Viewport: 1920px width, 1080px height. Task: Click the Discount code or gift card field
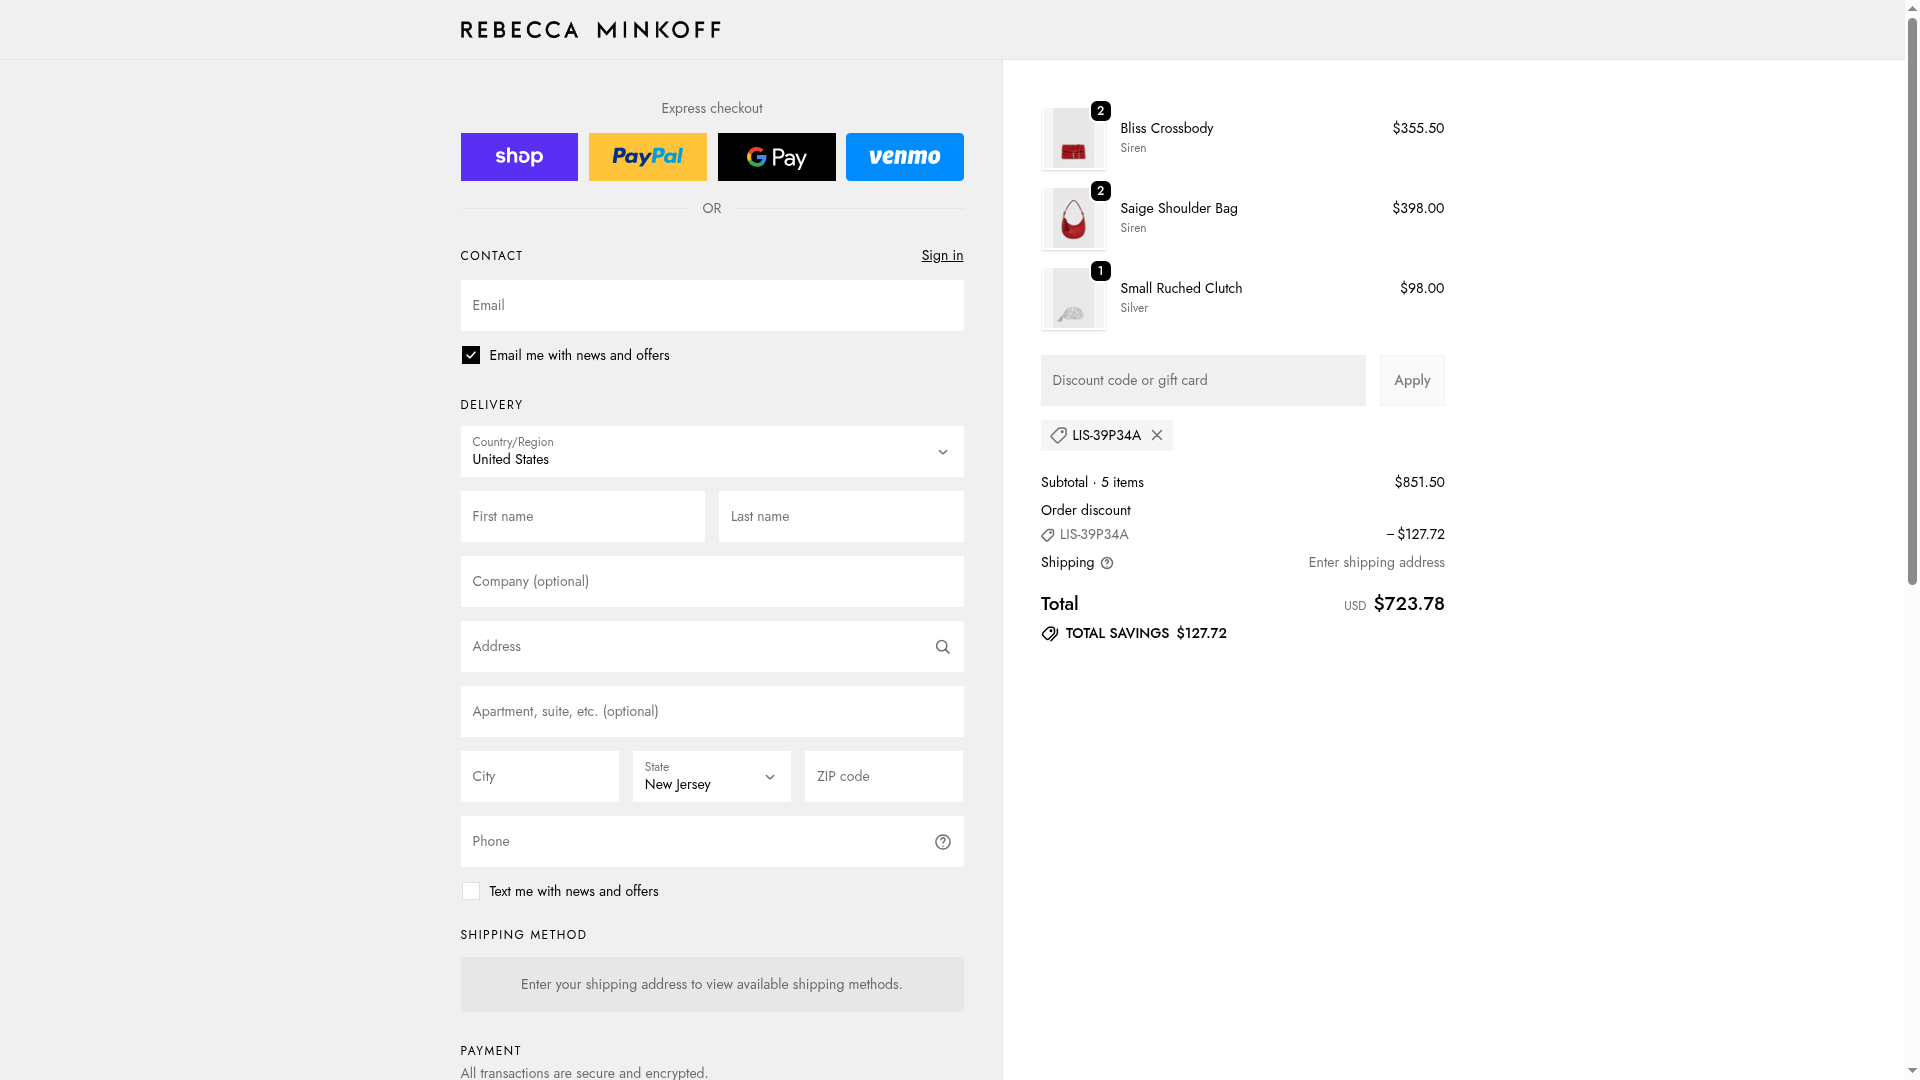(1202, 381)
